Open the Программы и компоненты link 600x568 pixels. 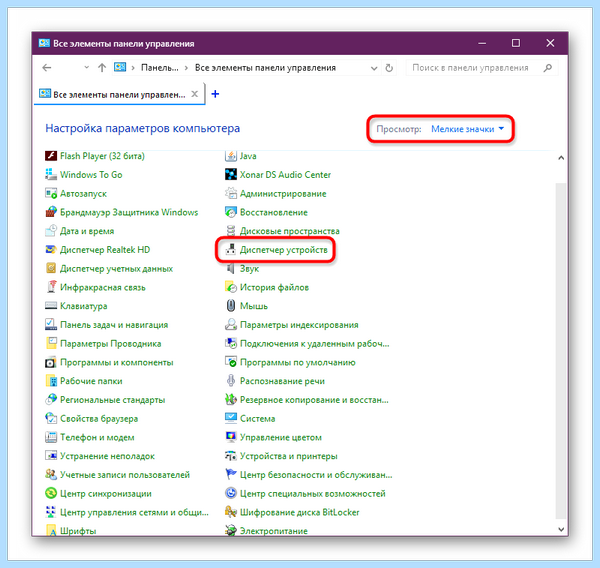point(117,362)
